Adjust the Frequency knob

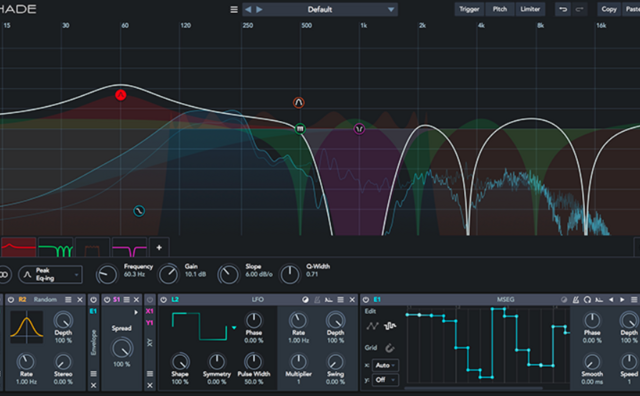click(107, 274)
